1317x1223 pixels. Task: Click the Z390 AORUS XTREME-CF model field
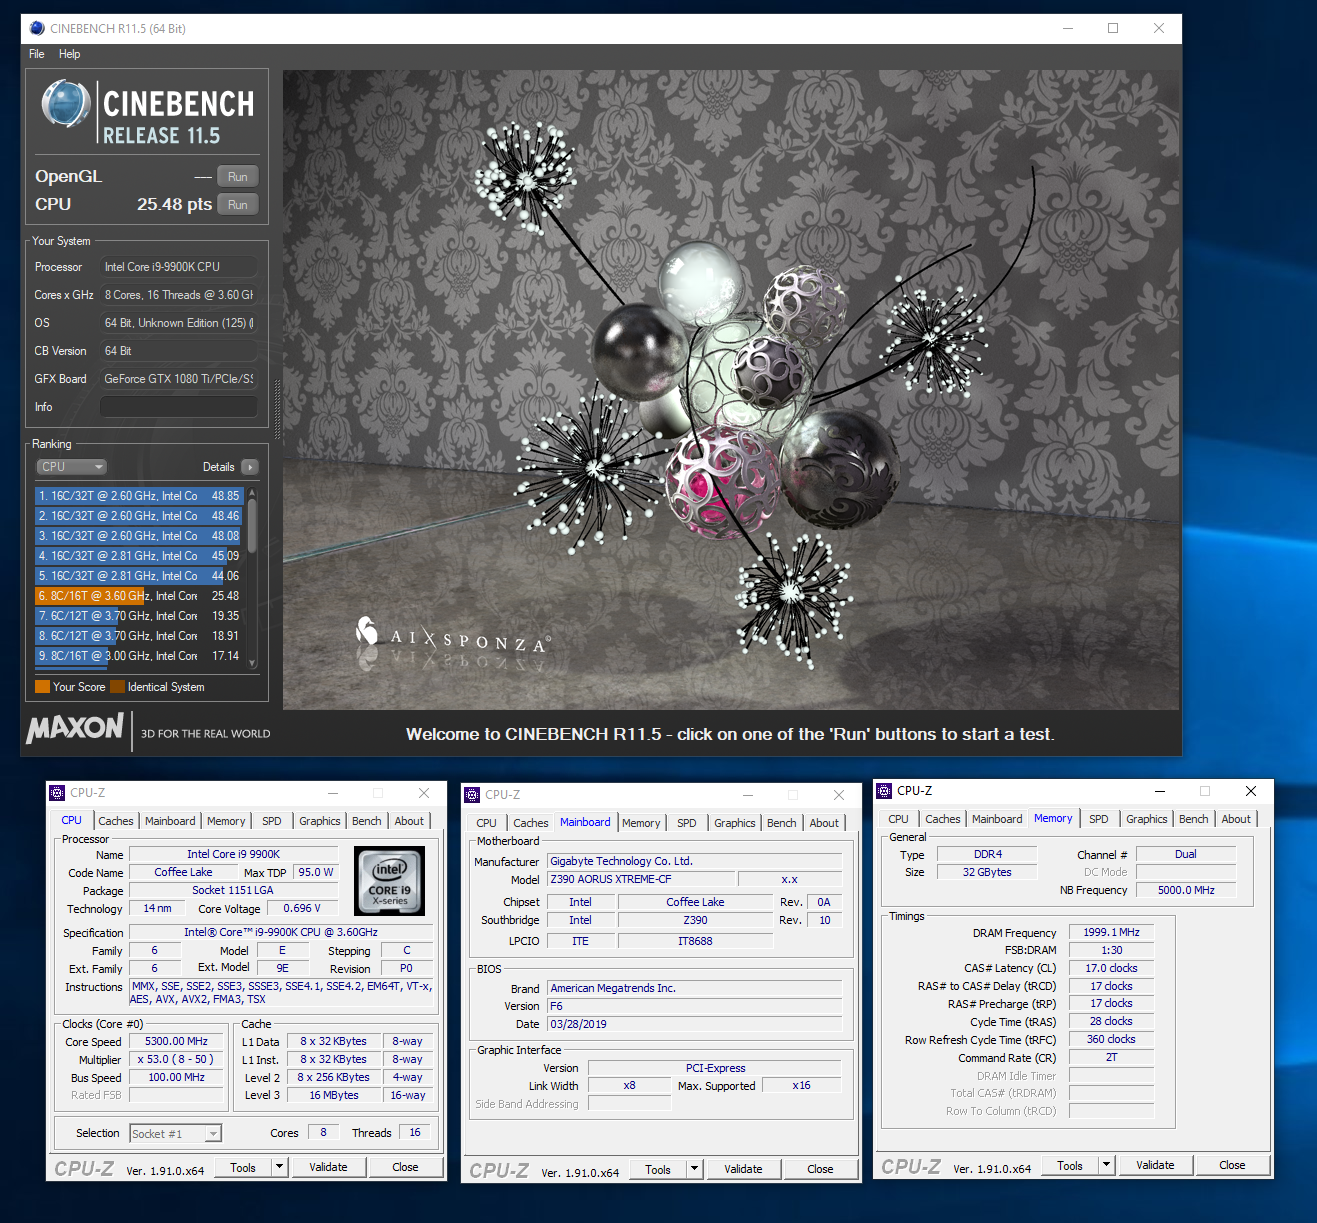641,879
